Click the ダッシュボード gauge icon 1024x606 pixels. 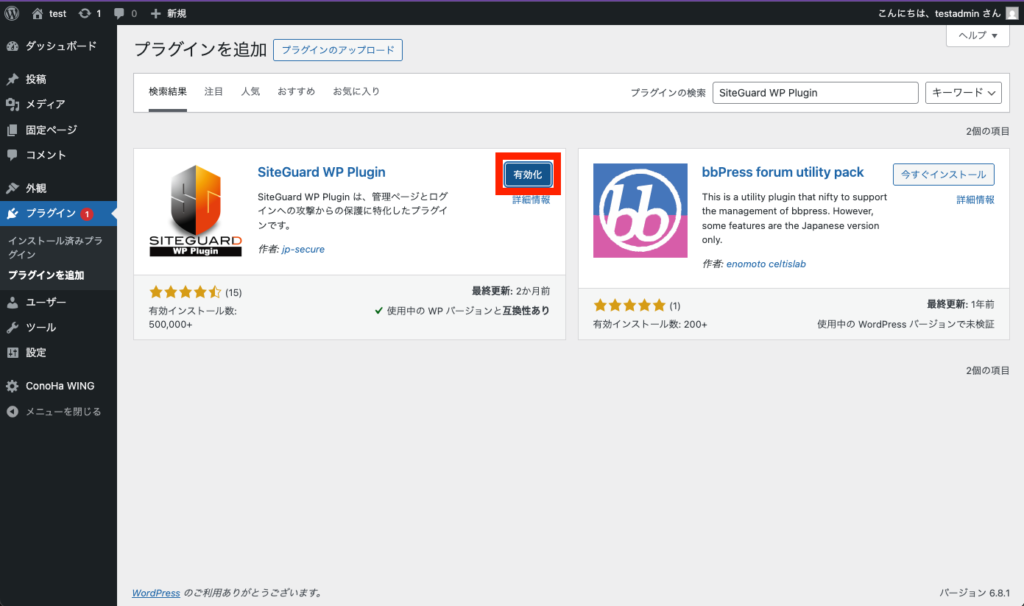[12, 46]
